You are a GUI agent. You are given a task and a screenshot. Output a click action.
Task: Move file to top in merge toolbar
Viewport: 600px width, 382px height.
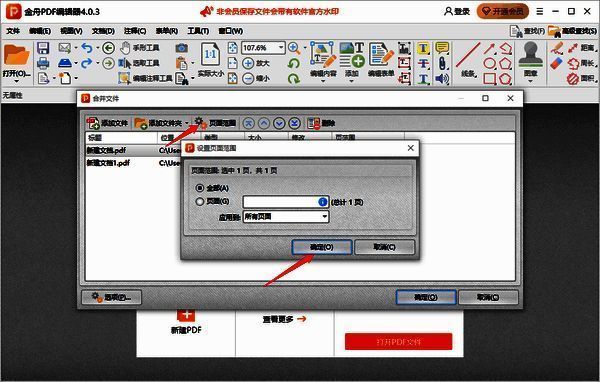(249, 123)
